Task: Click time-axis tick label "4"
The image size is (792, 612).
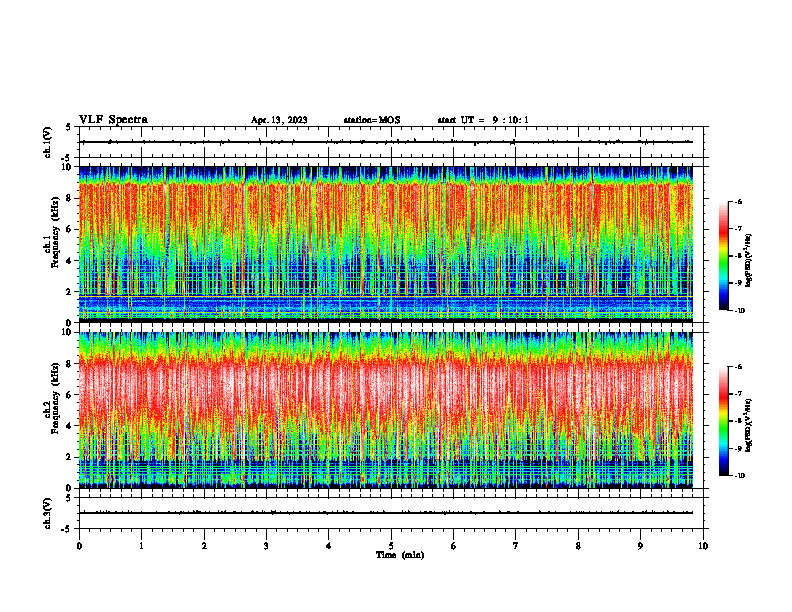Action: [329, 546]
